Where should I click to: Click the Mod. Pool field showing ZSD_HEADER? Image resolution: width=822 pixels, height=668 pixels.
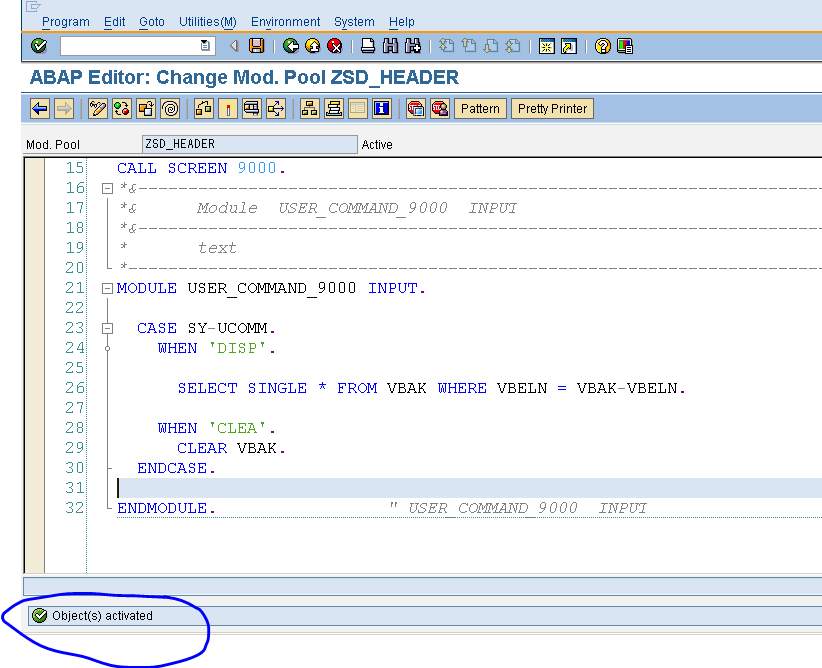pos(250,143)
